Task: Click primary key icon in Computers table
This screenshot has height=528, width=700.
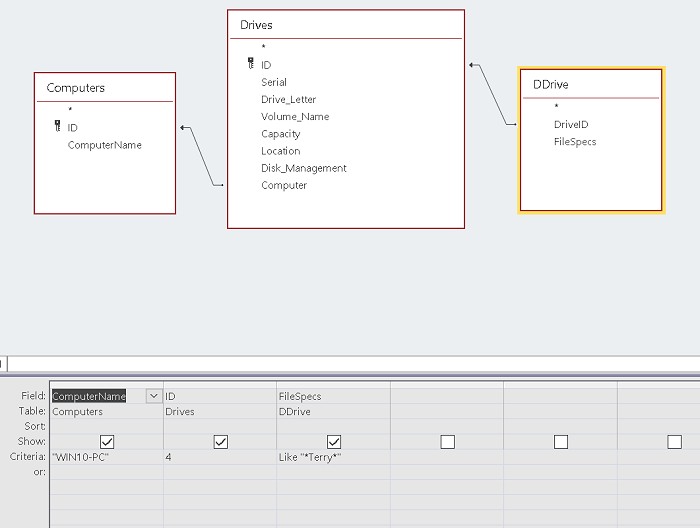Action: coord(58,127)
